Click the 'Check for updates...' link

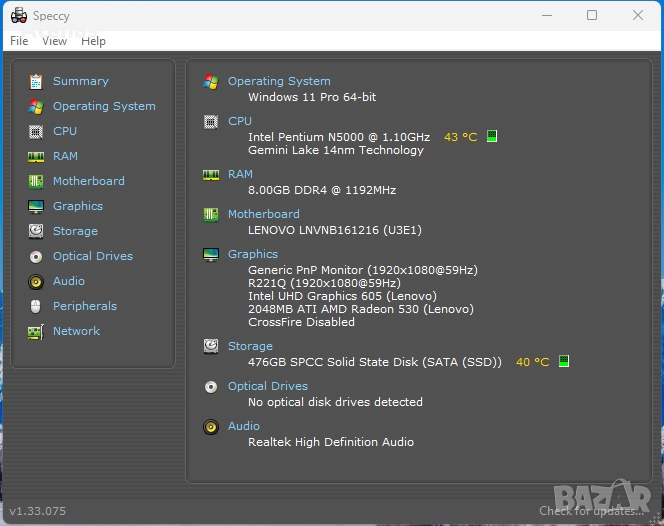[591, 511]
